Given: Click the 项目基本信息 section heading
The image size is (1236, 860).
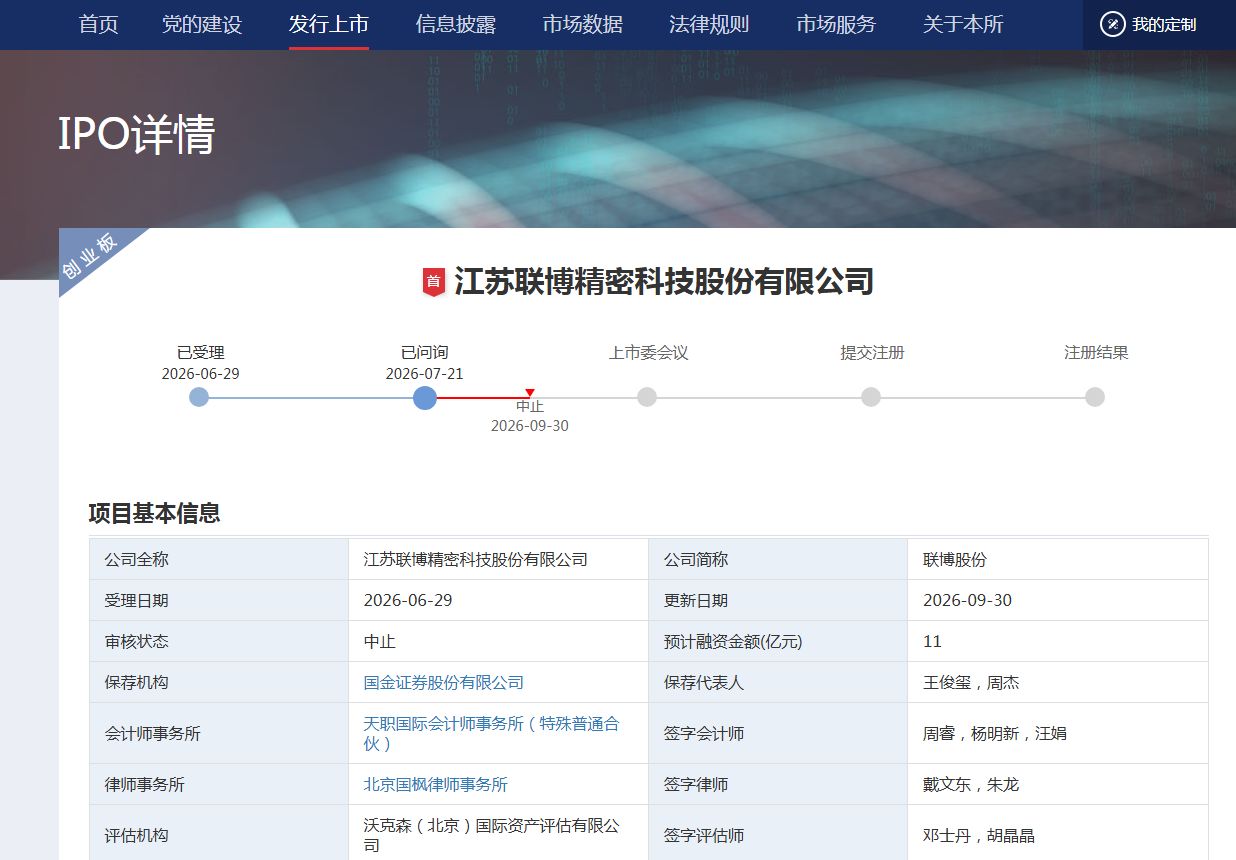Looking at the screenshot, I should click(x=154, y=514).
